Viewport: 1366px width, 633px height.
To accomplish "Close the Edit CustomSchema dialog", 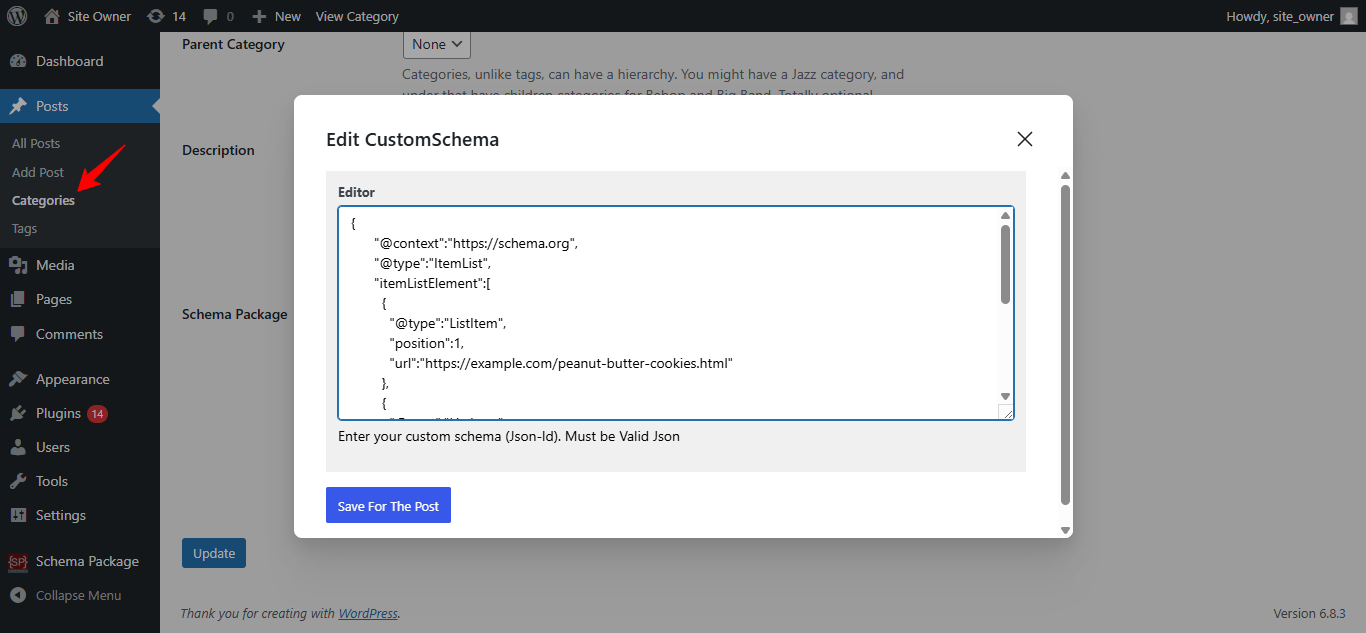I will tap(1024, 139).
